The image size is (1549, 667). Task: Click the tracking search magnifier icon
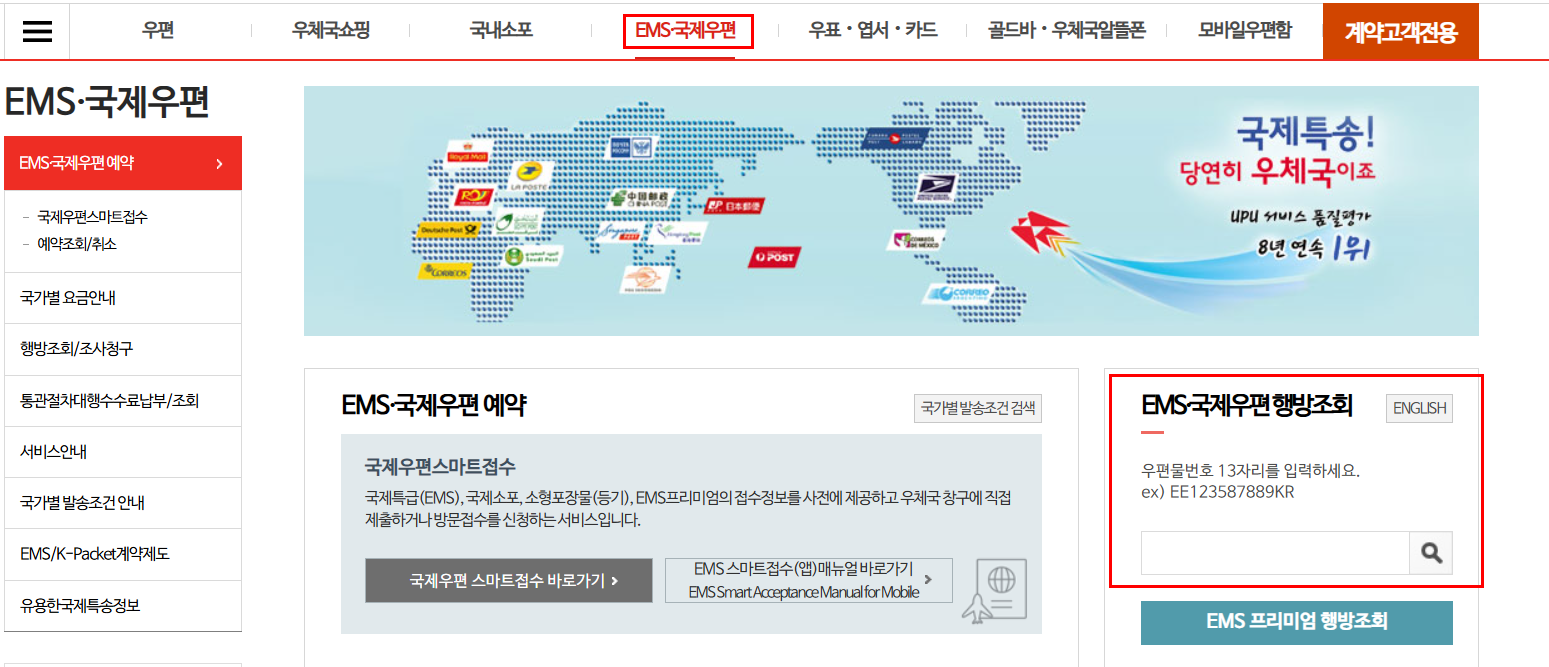pos(1431,553)
